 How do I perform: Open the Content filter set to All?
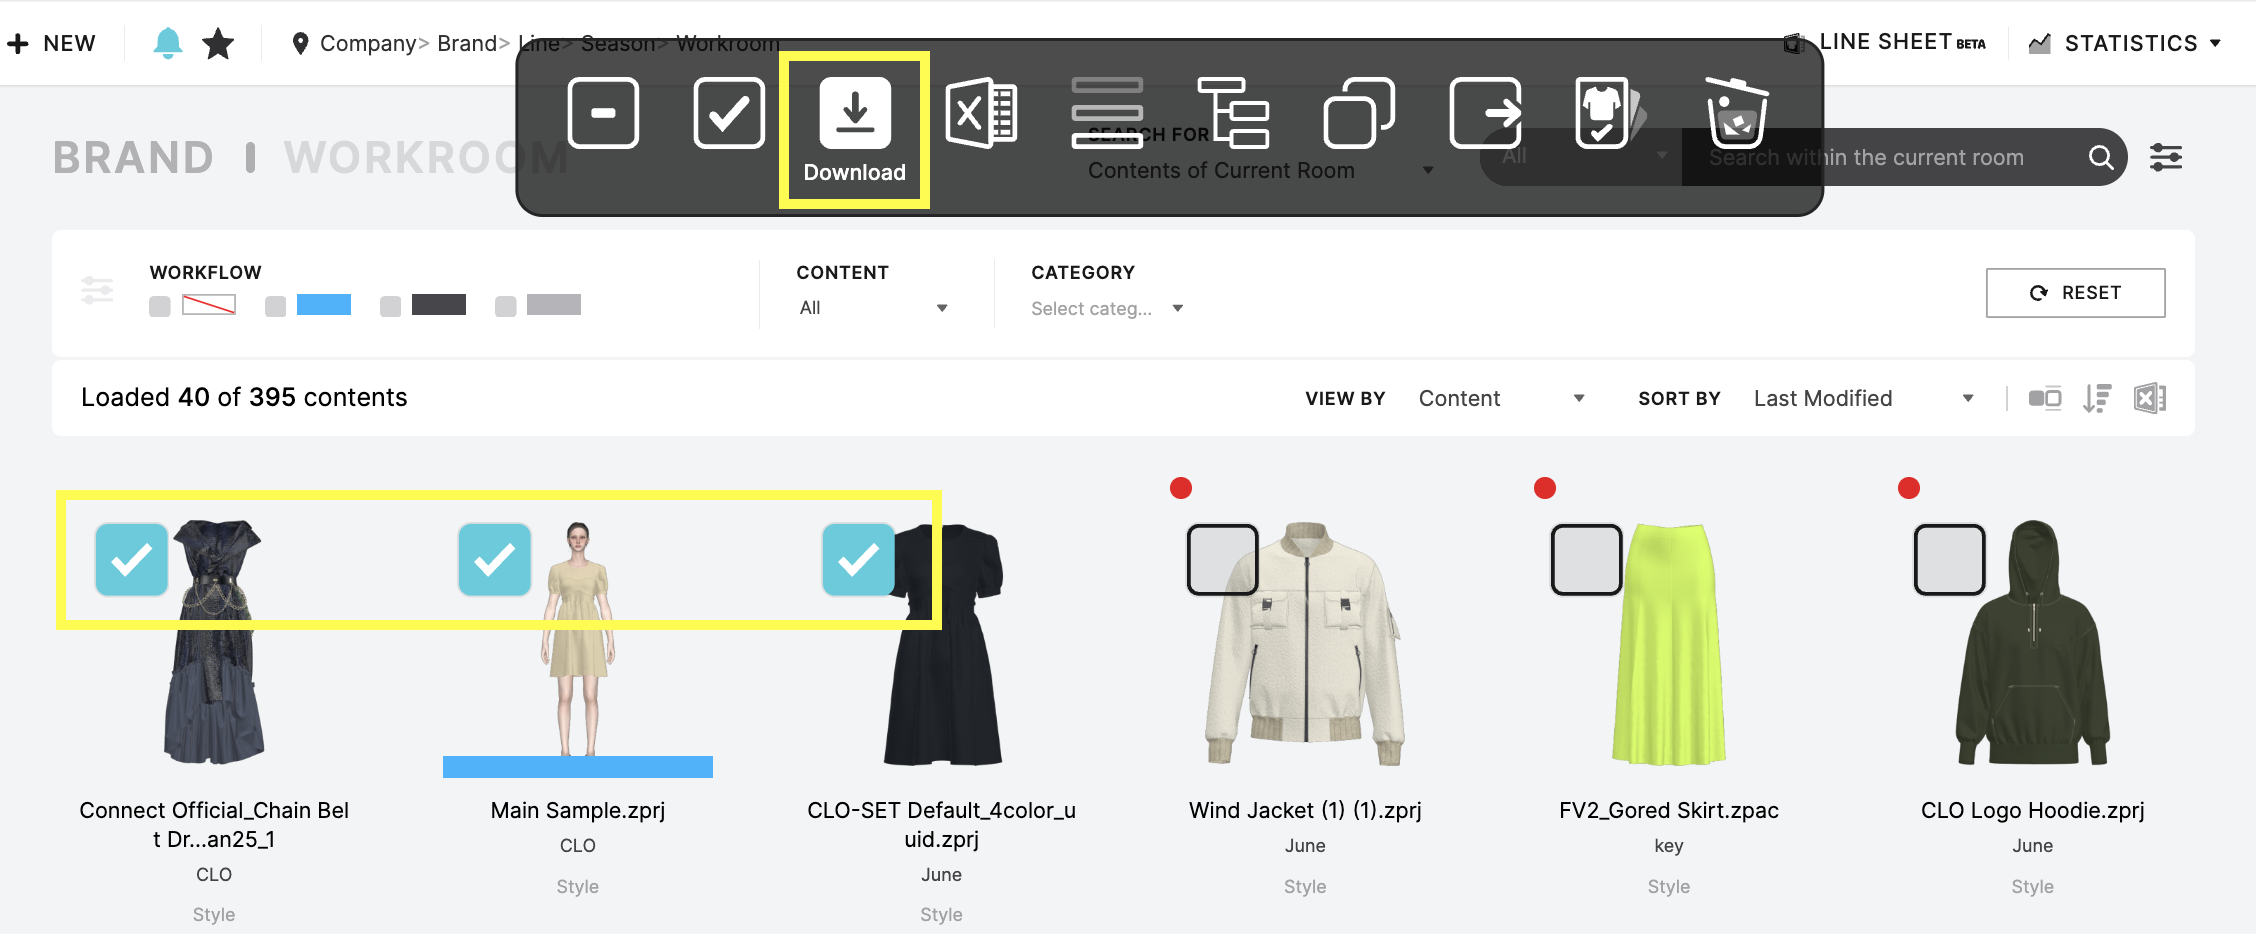pos(873,307)
